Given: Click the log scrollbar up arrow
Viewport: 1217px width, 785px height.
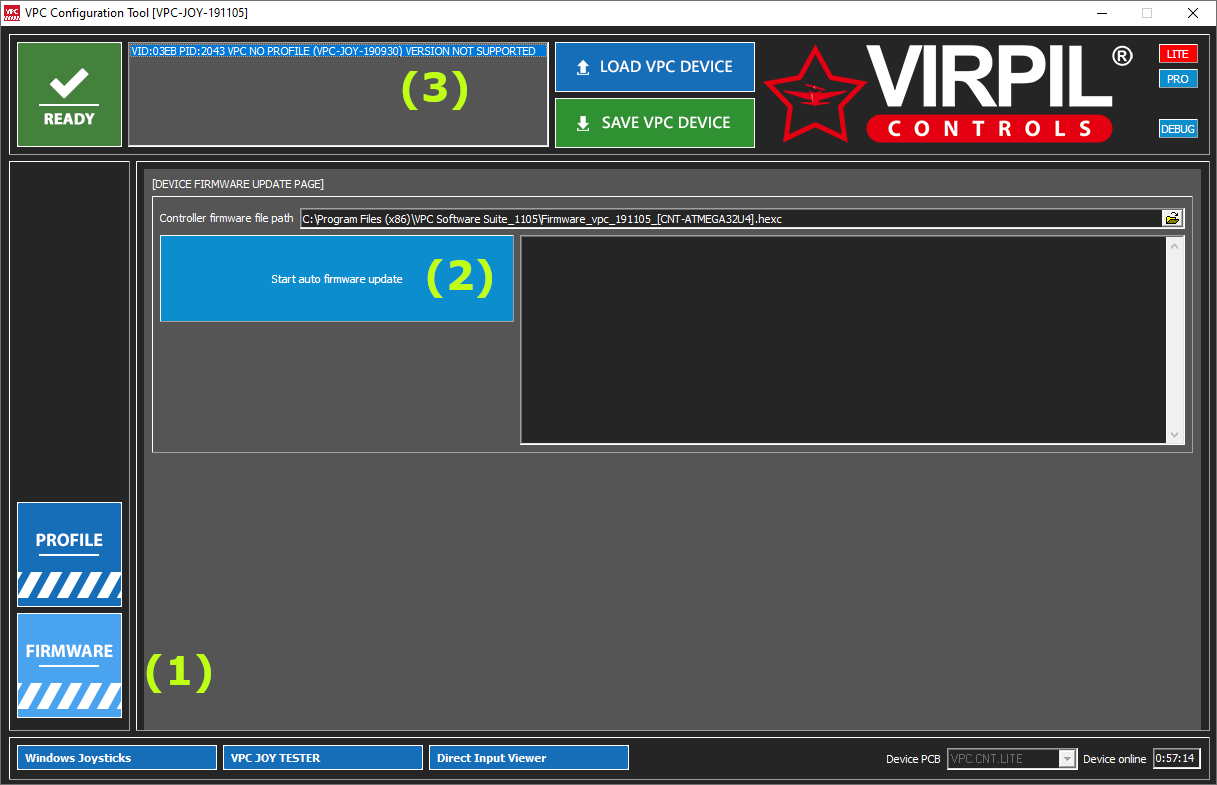Looking at the screenshot, I should tap(1175, 246).
